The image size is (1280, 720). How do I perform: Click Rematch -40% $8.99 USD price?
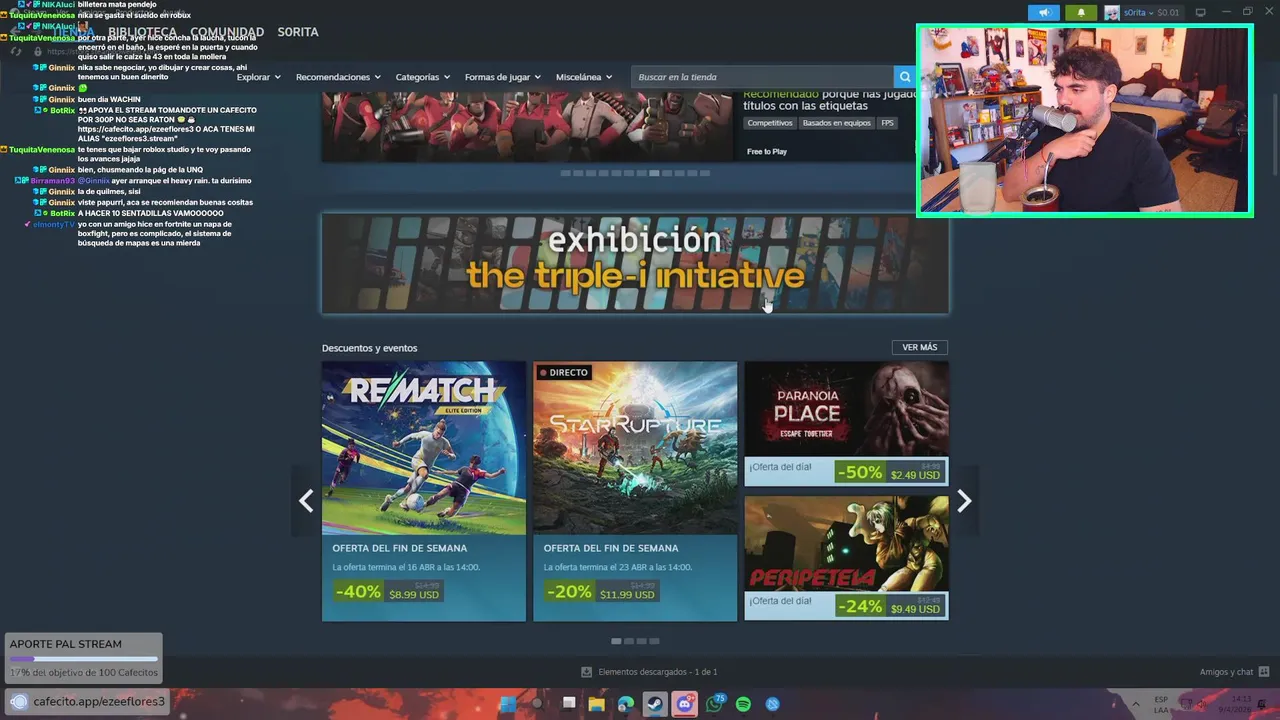(388, 592)
